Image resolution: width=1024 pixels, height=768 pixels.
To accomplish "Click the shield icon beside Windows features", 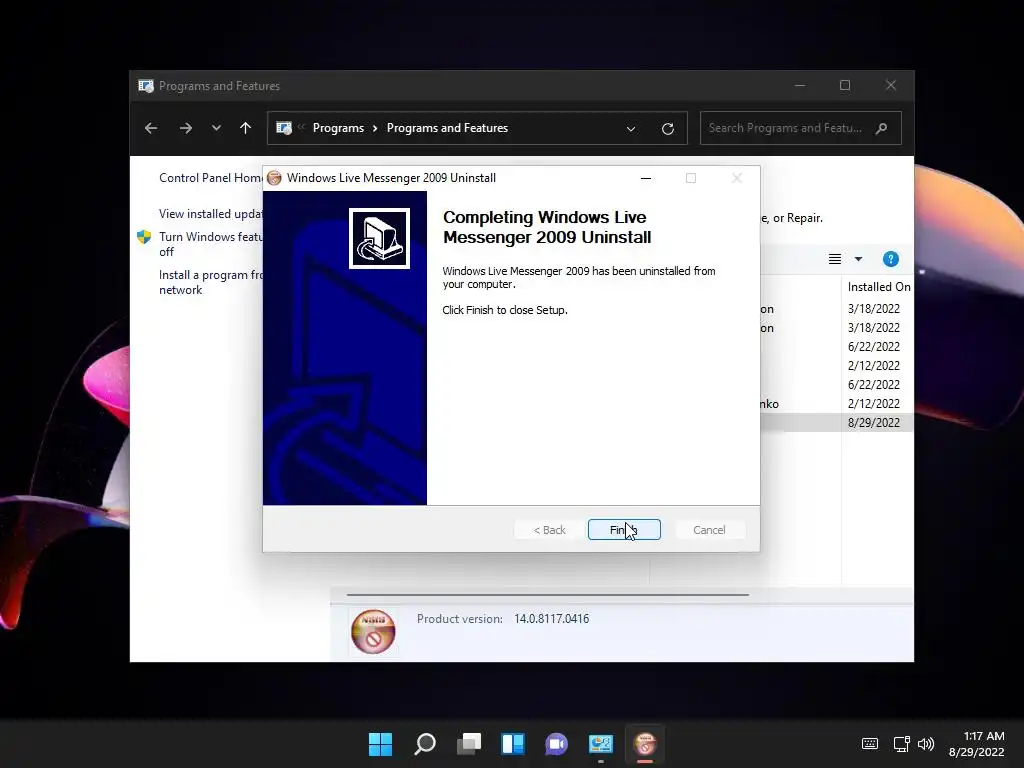I will (144, 237).
